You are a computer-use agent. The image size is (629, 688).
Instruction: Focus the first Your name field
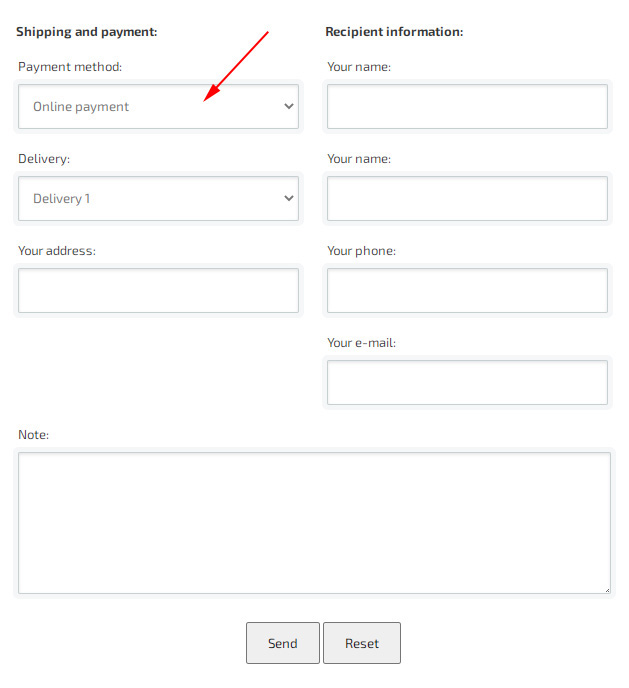click(467, 107)
